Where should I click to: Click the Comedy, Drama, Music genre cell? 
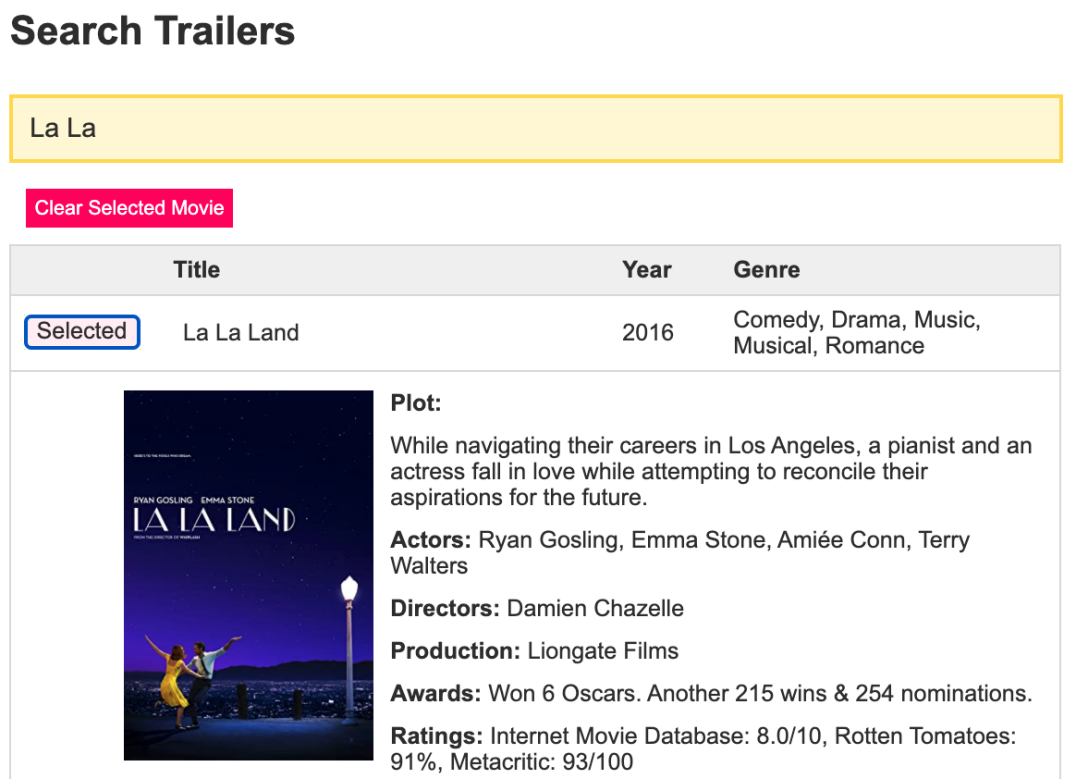coord(856,333)
